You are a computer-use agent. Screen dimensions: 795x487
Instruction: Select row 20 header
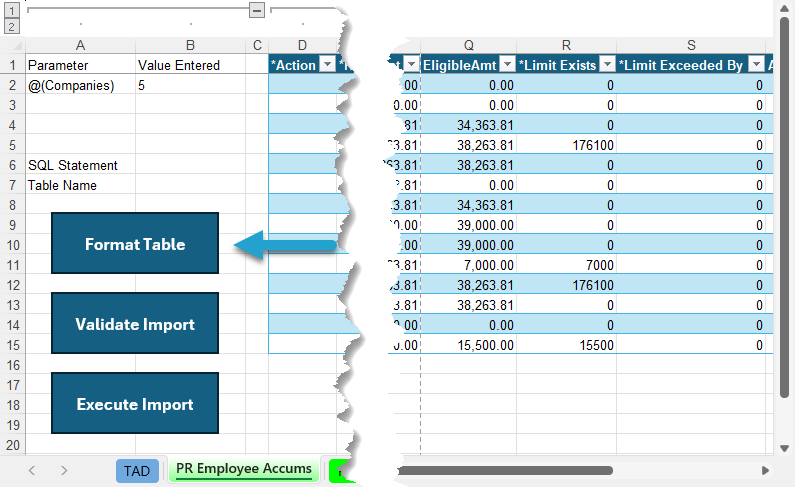[x=13, y=445]
